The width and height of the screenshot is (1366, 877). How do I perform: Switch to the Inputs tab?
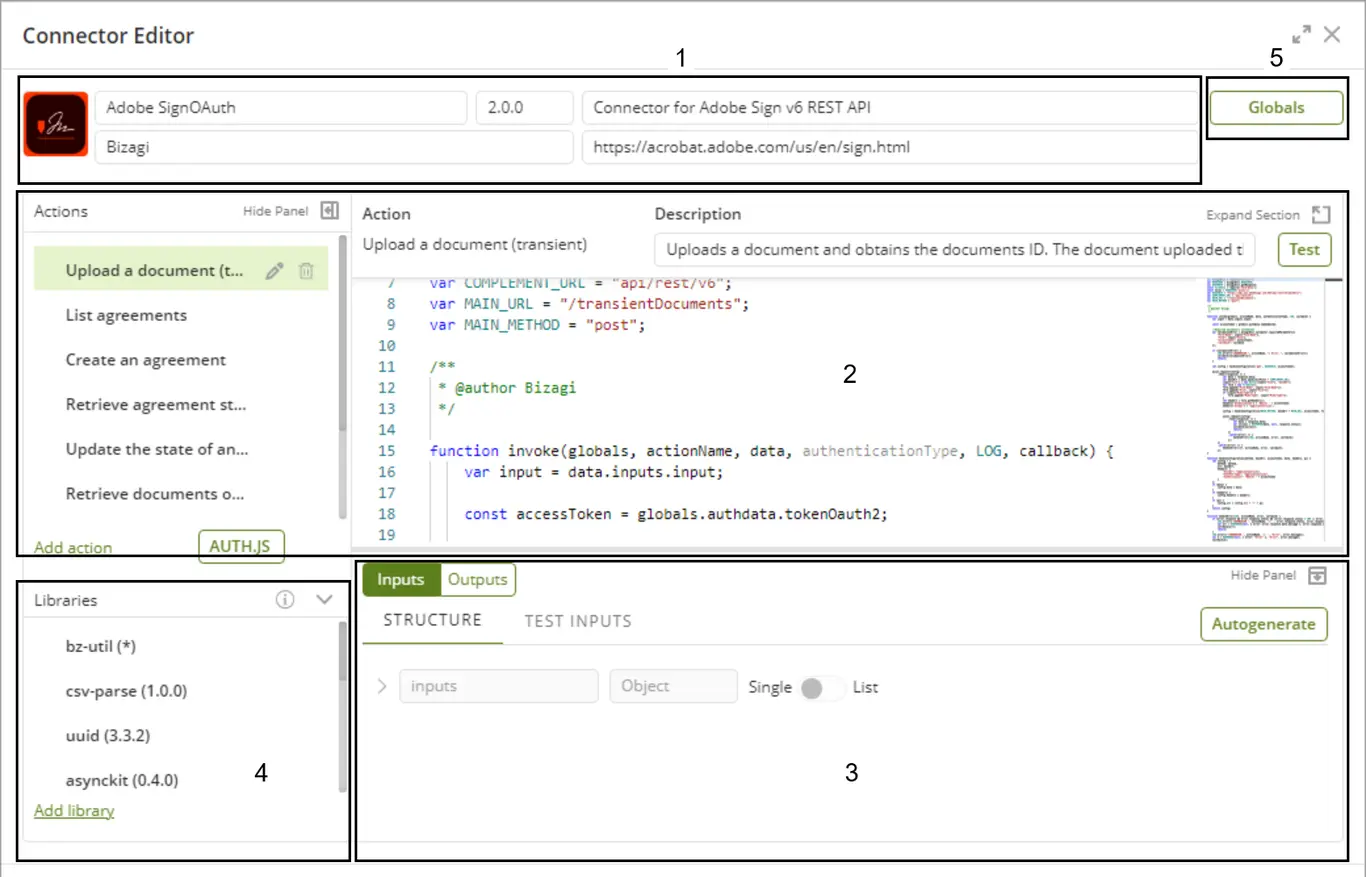click(400, 580)
